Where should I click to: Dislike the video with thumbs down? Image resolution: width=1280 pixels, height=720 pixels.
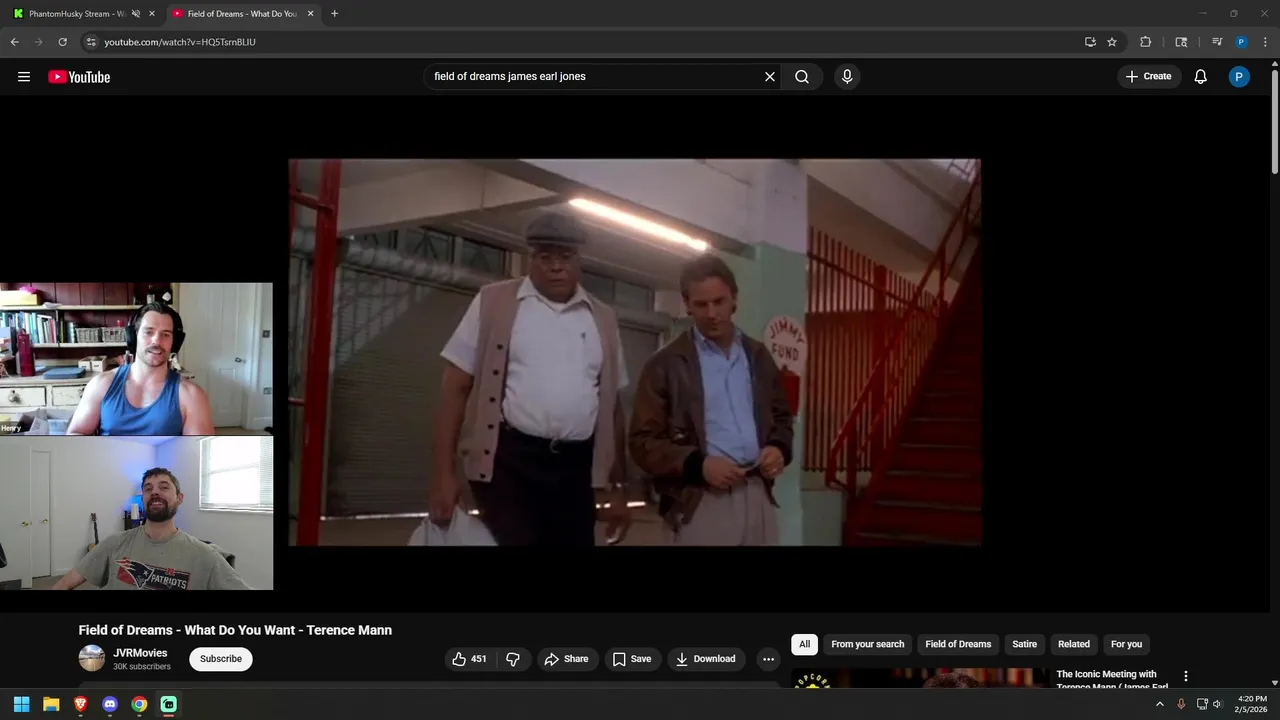pyautogui.click(x=513, y=659)
